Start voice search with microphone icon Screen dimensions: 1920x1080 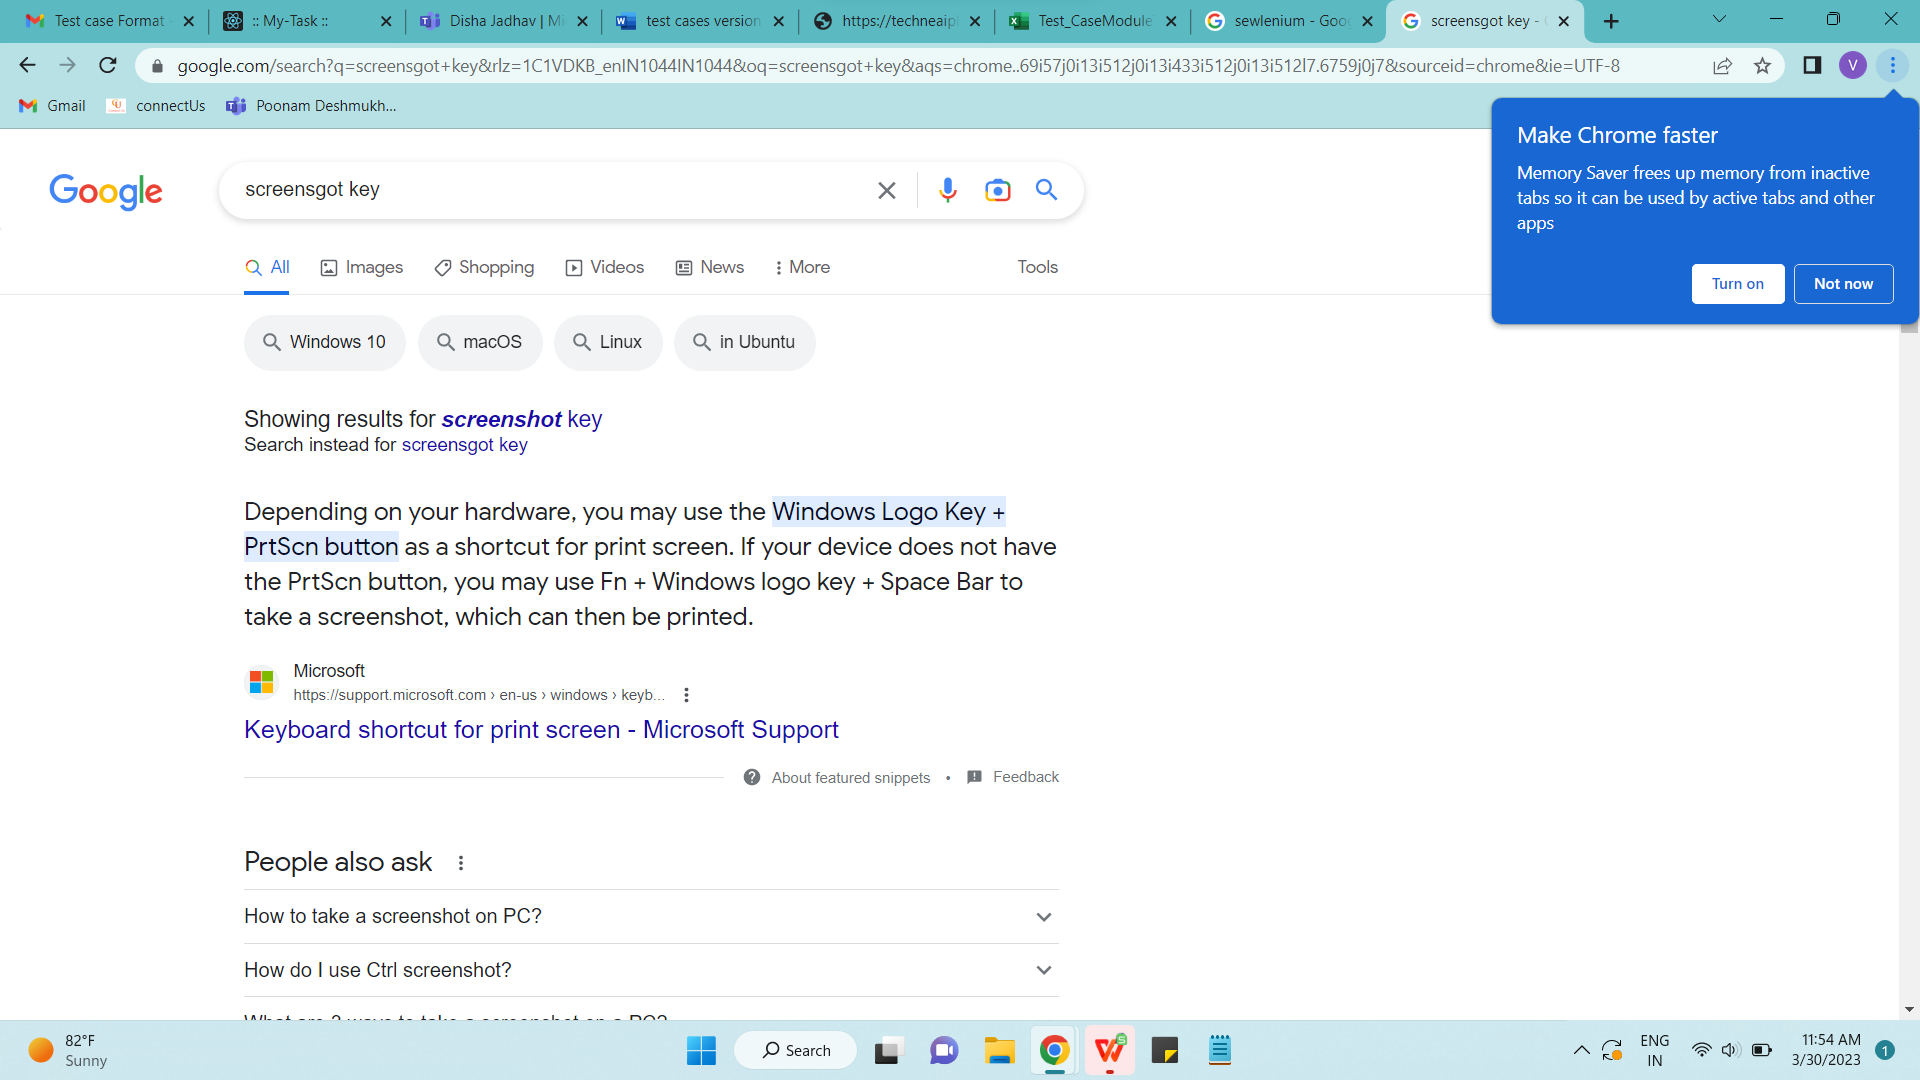[x=948, y=190]
